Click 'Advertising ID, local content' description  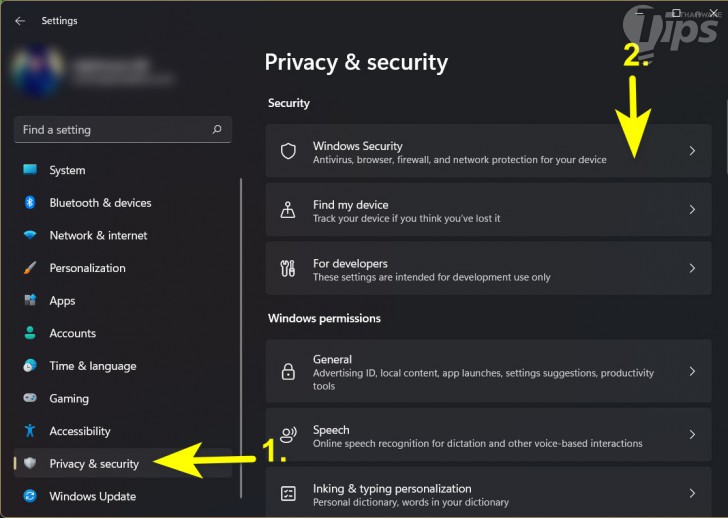point(483,379)
